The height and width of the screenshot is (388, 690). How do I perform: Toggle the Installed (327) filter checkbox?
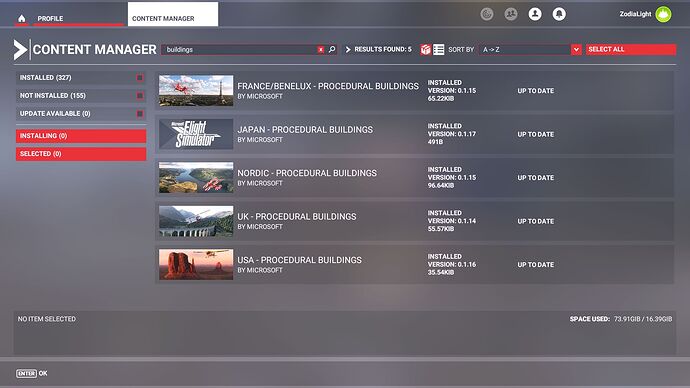140,78
